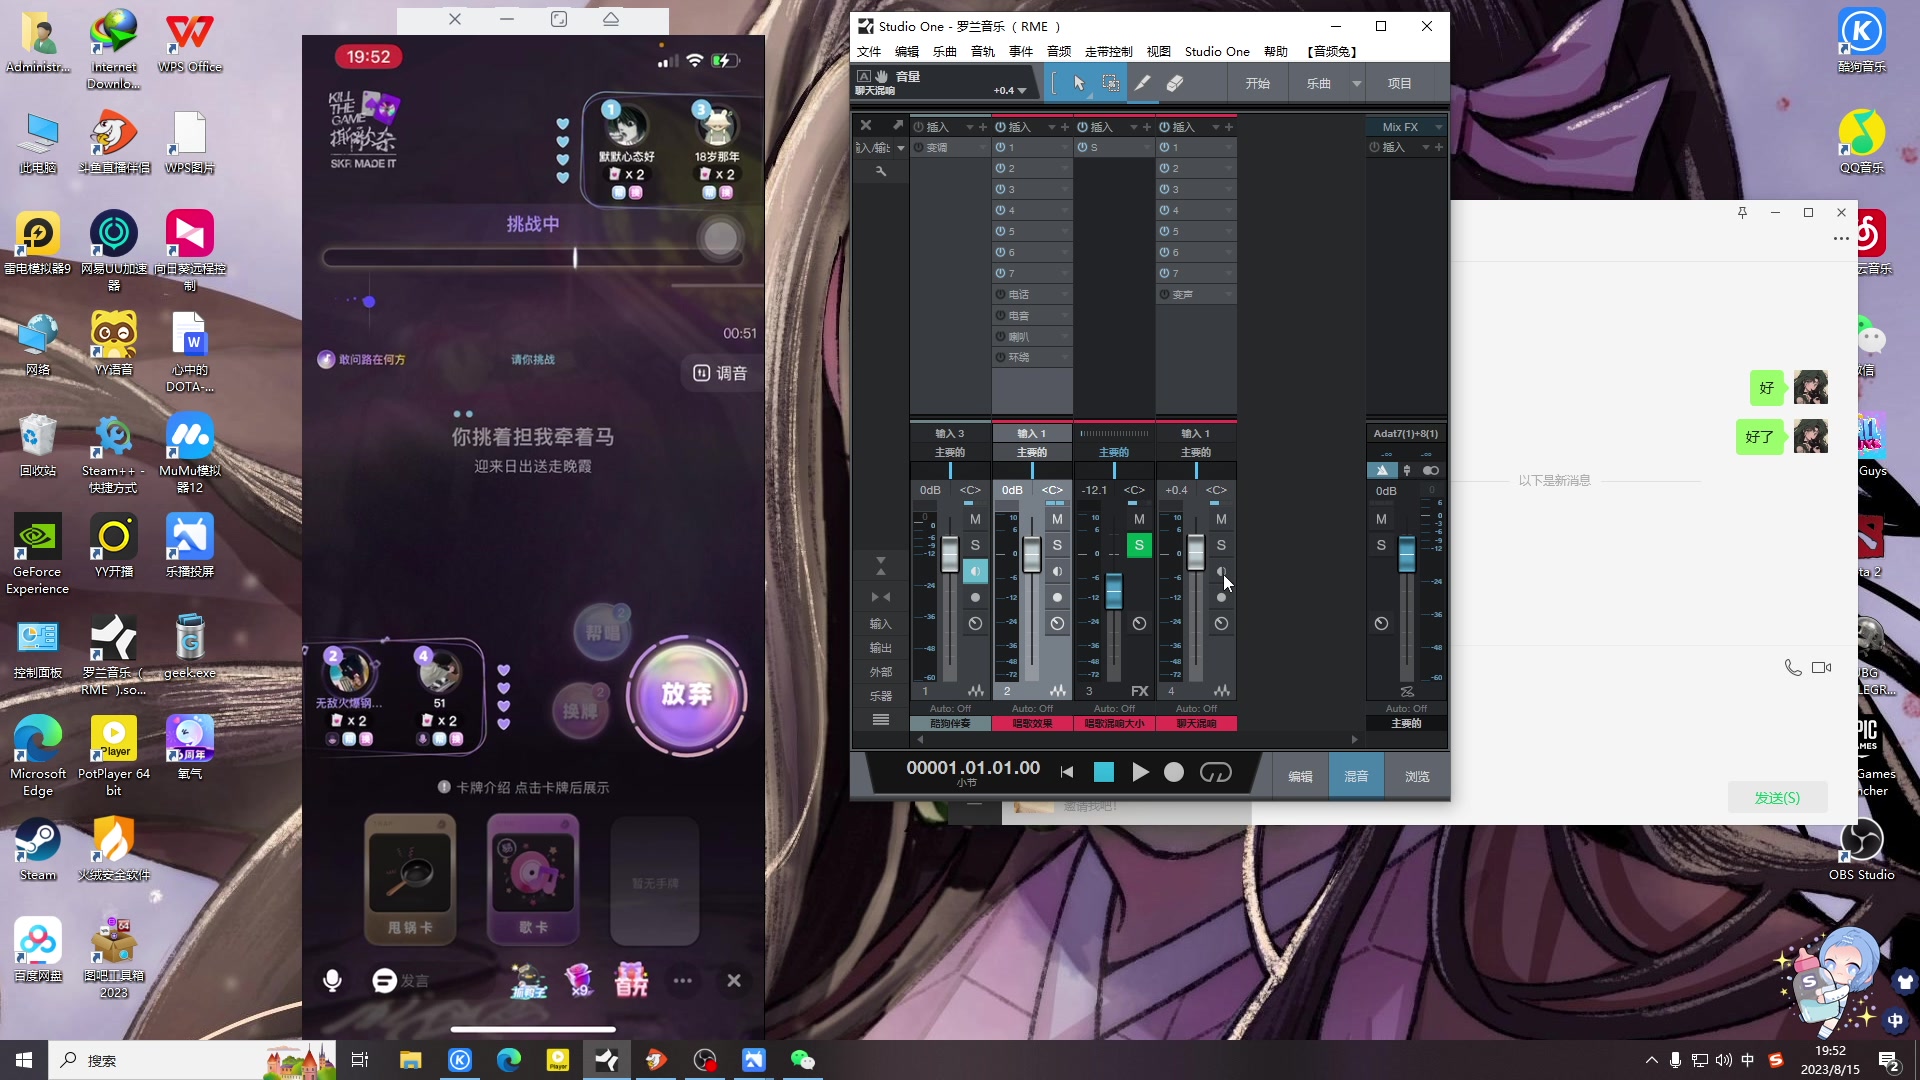Switch to the 混音 tab

tap(1356, 776)
